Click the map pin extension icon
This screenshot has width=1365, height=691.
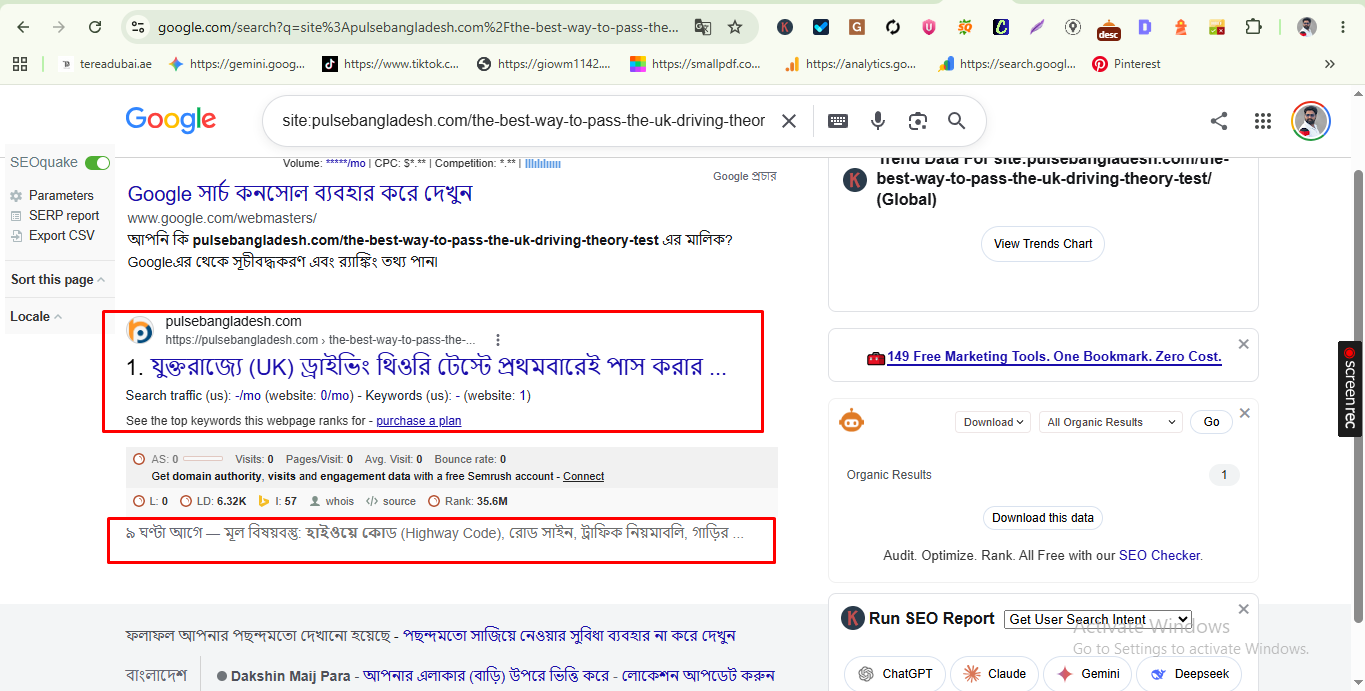click(1073, 27)
